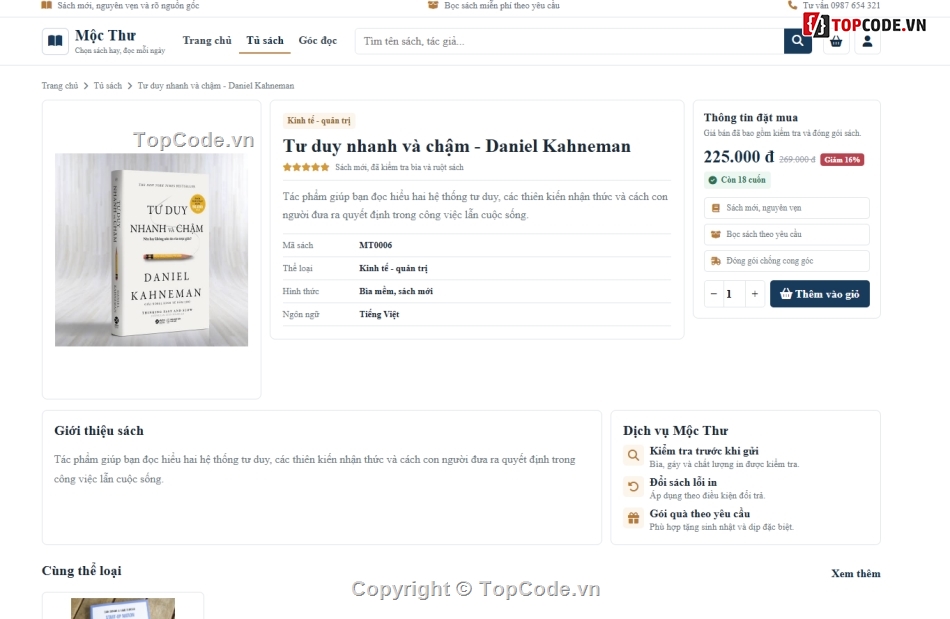Click the five-star rating icons
Screen dimensions: 950x619
click(306, 167)
